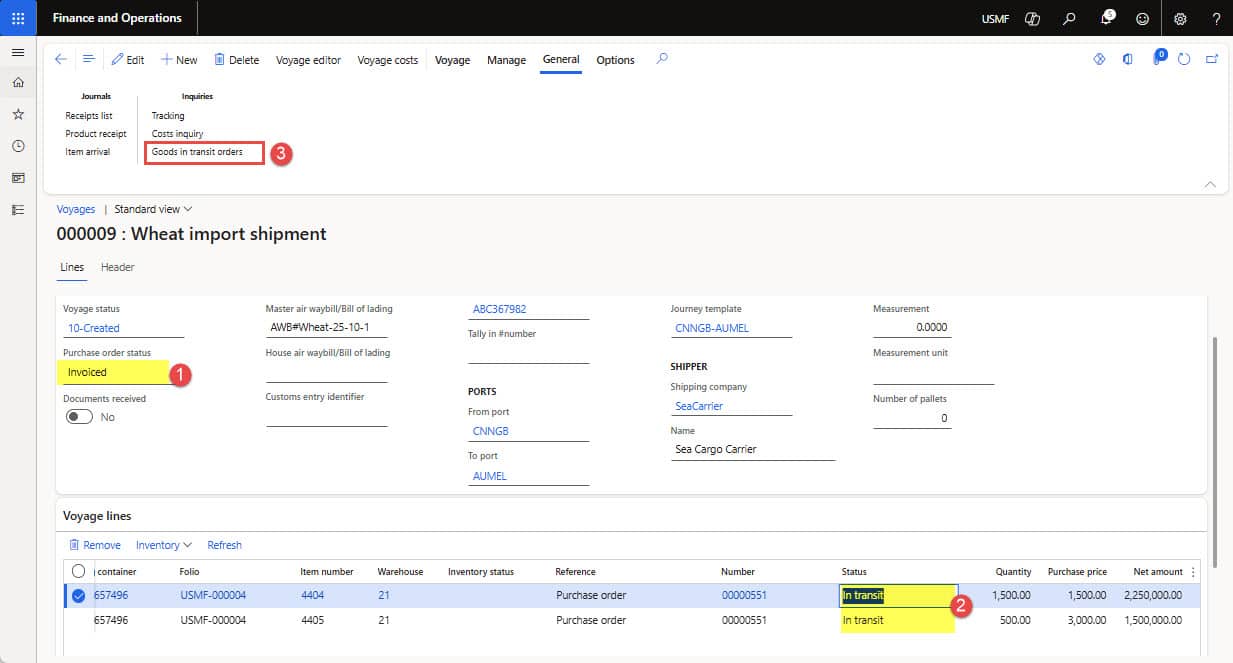Open the search magnifier in the top bar
The width and height of the screenshot is (1233, 663).
1068,18
